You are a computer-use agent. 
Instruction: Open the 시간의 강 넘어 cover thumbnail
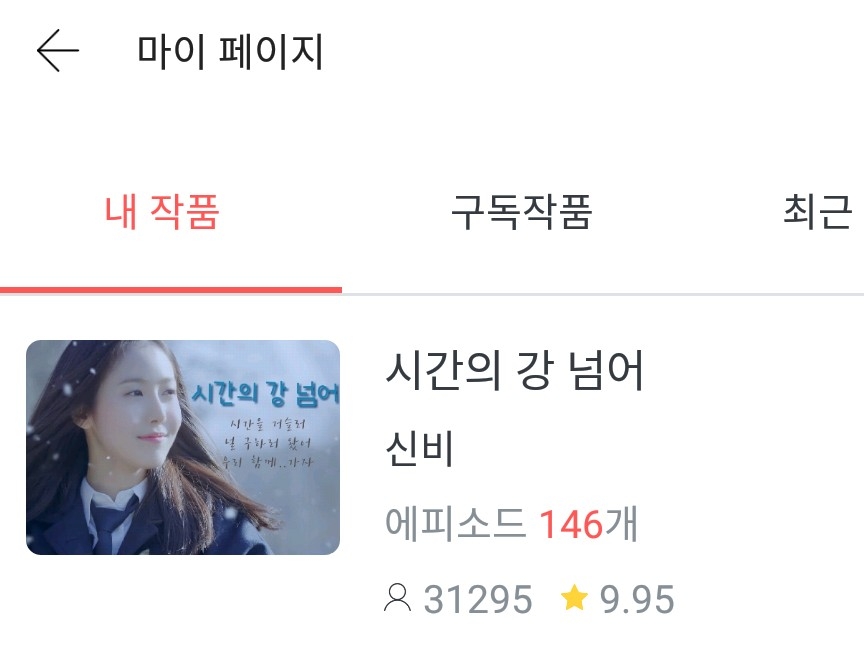(183, 447)
